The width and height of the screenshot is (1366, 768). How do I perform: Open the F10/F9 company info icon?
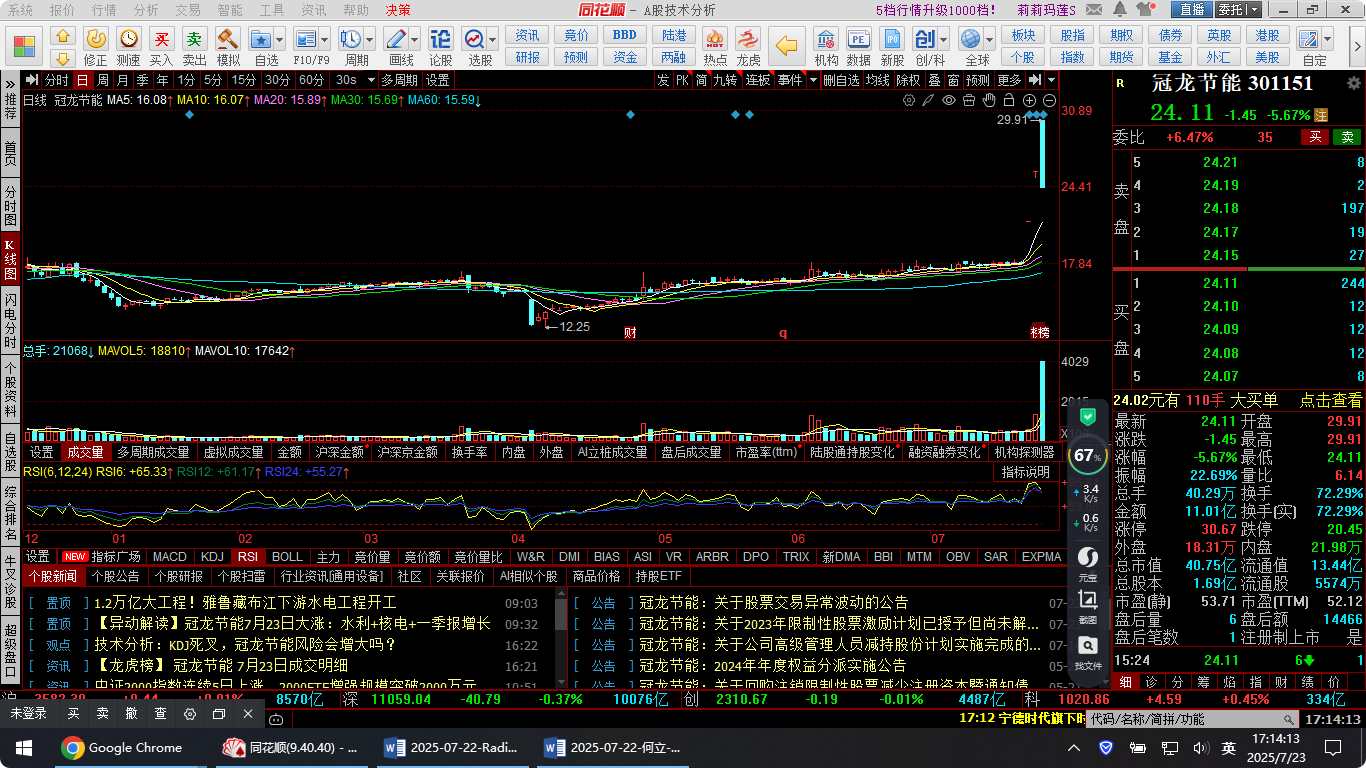(x=305, y=39)
